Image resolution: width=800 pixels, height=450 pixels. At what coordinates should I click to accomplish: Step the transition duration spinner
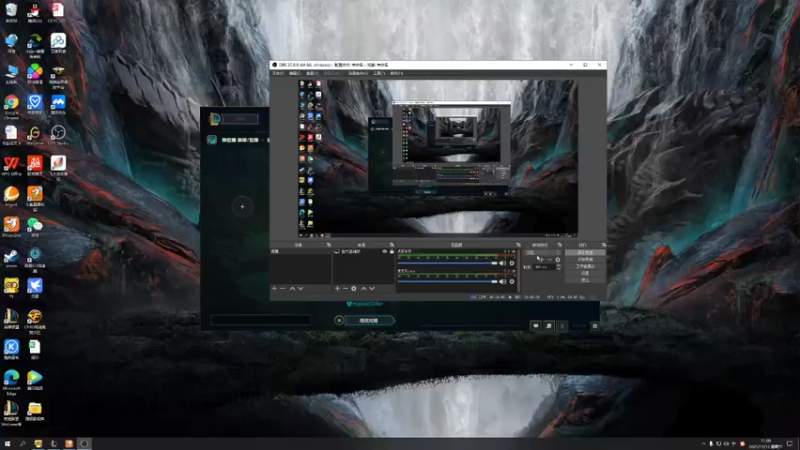point(559,267)
